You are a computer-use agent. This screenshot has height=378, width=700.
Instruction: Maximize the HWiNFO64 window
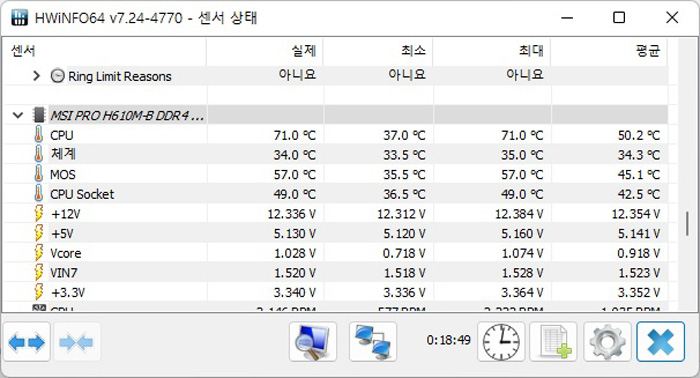click(619, 18)
